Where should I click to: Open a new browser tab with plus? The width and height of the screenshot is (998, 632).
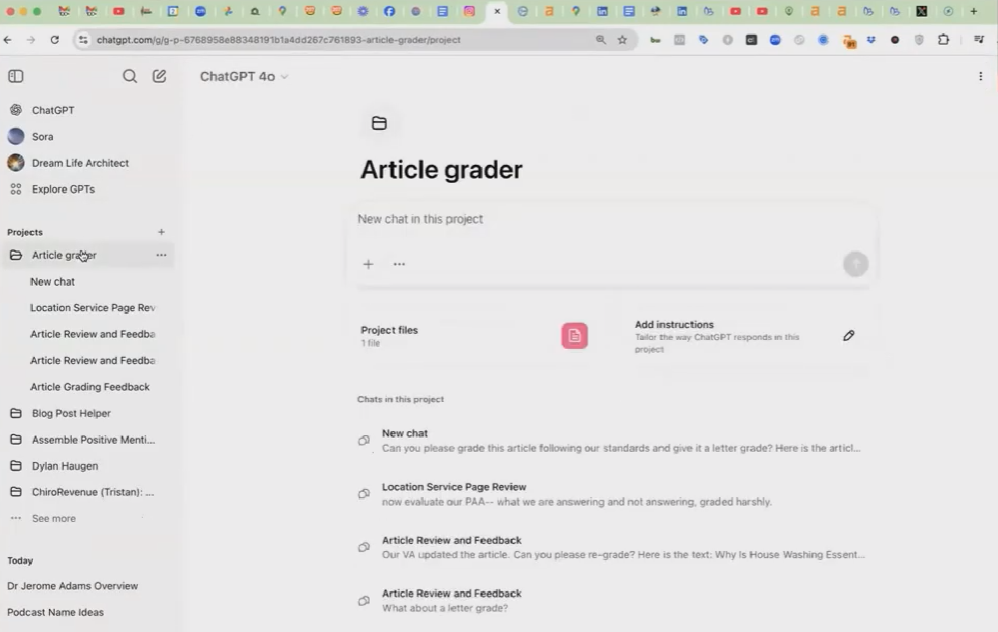(x=974, y=11)
